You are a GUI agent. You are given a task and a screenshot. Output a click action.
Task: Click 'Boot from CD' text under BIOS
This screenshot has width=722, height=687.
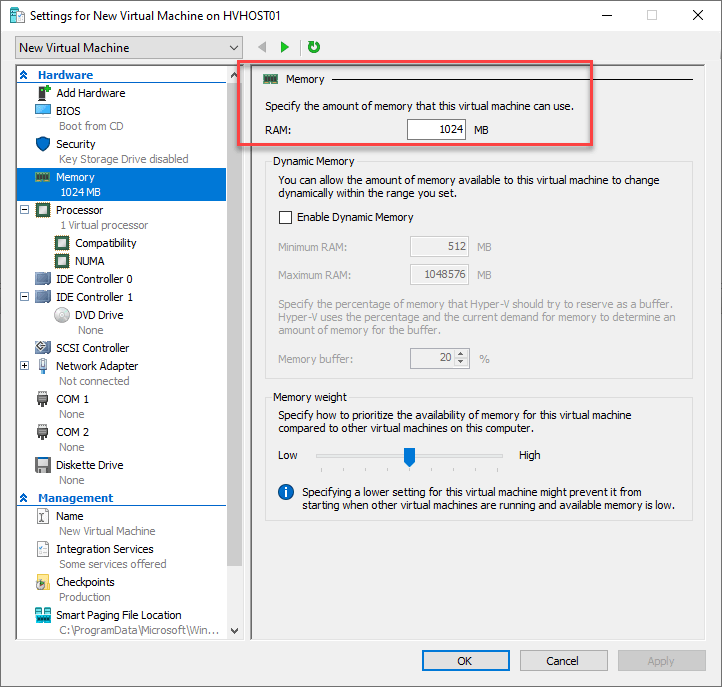coord(91,126)
